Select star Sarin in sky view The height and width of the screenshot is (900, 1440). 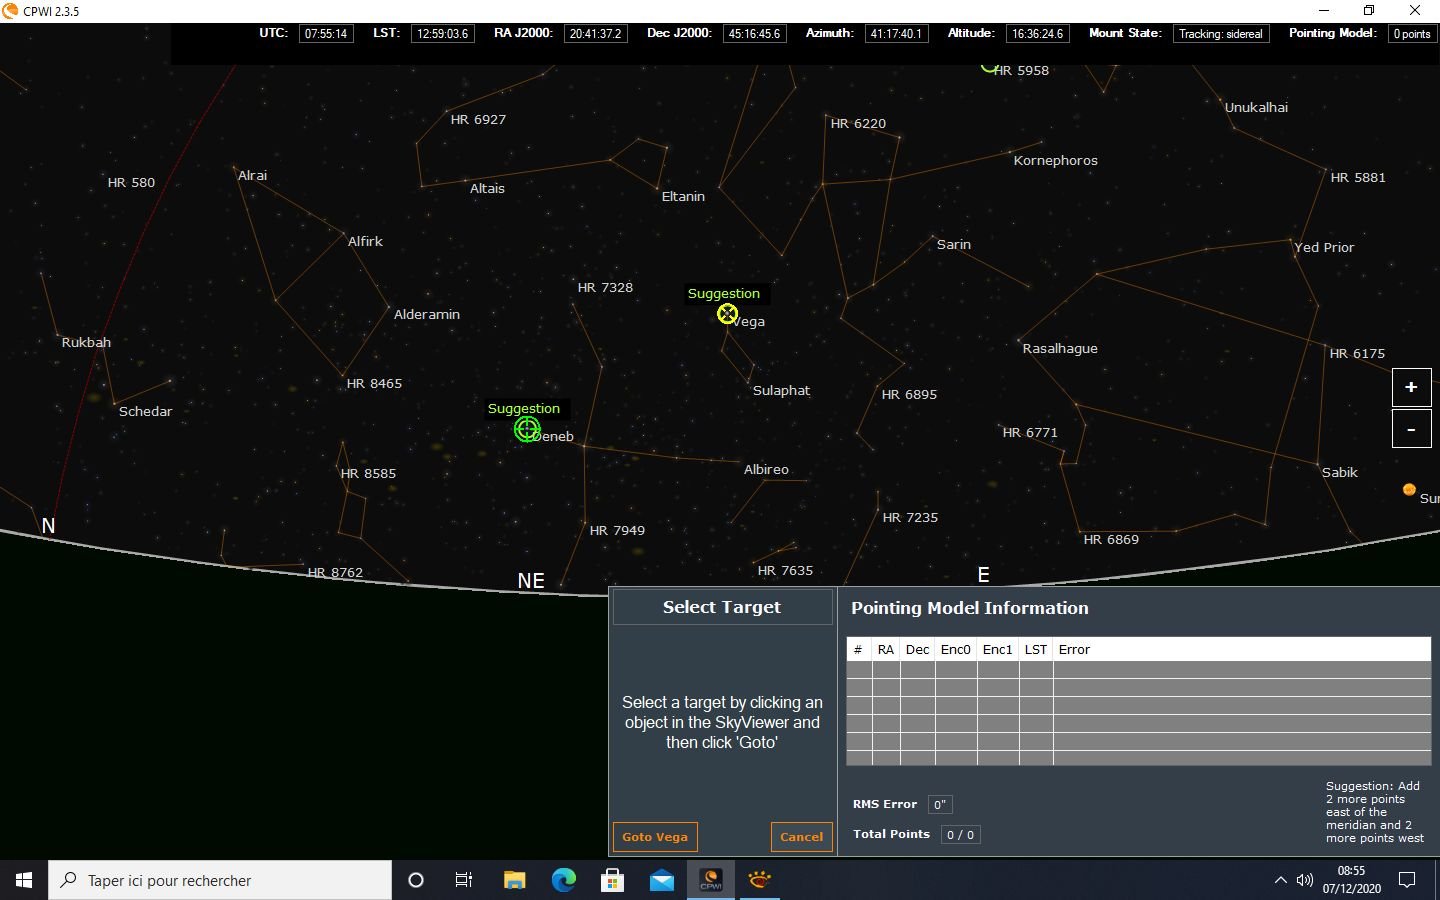(953, 245)
